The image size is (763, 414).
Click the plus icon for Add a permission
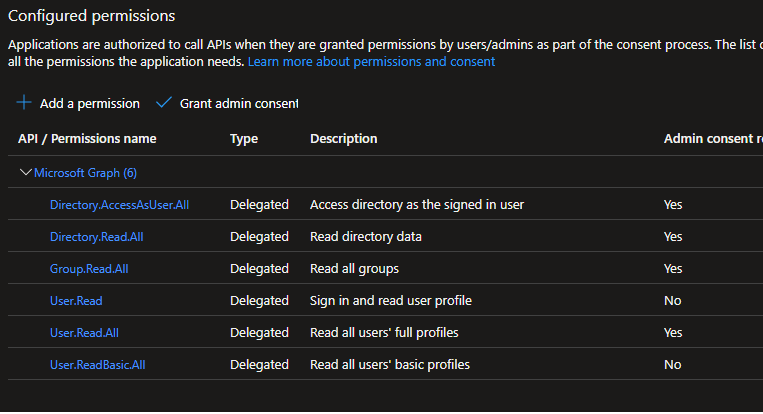point(24,103)
